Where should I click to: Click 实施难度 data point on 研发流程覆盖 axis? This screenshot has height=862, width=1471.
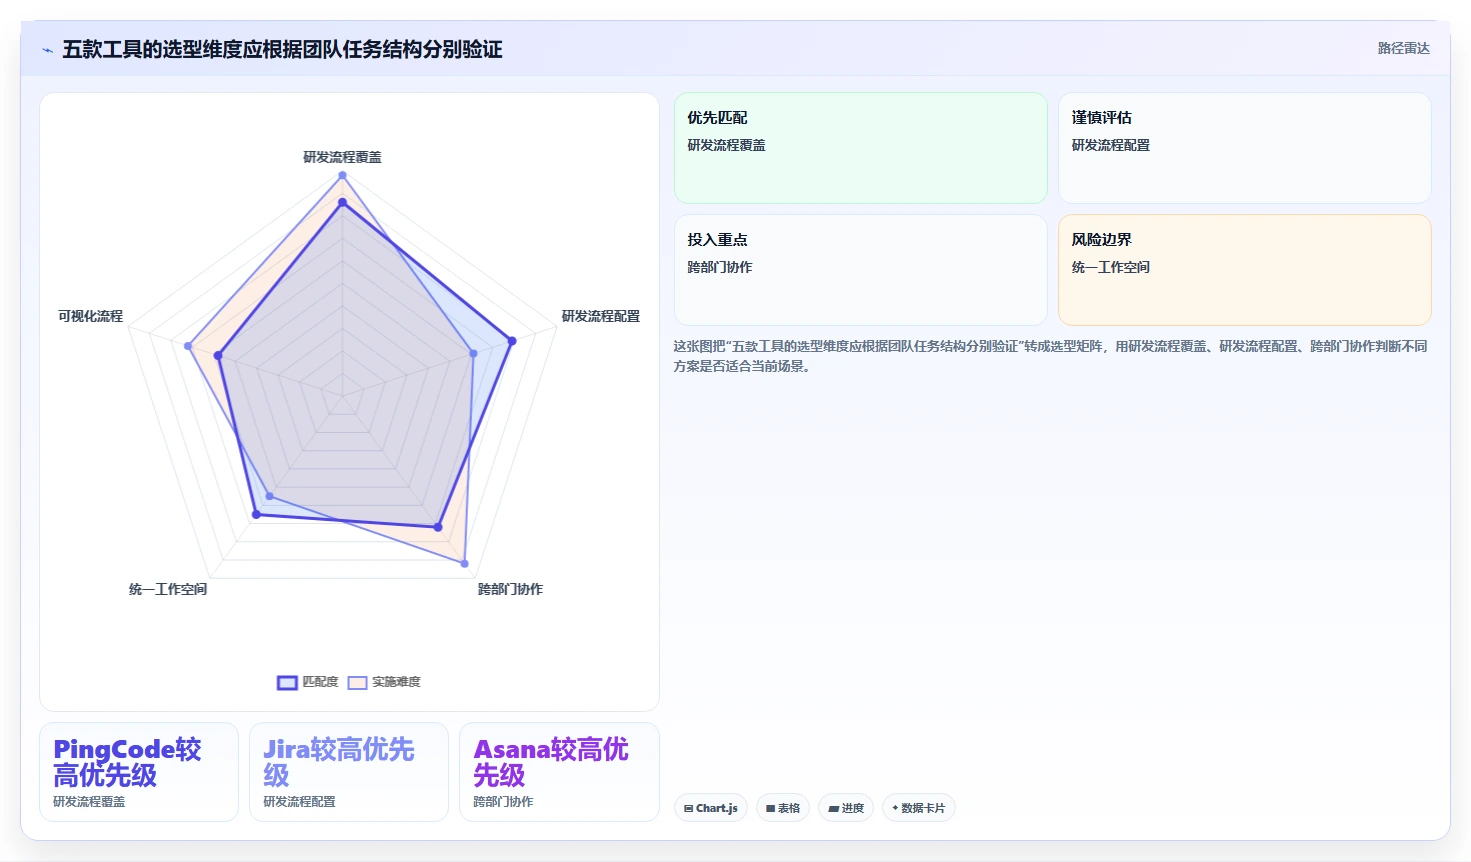pos(342,175)
